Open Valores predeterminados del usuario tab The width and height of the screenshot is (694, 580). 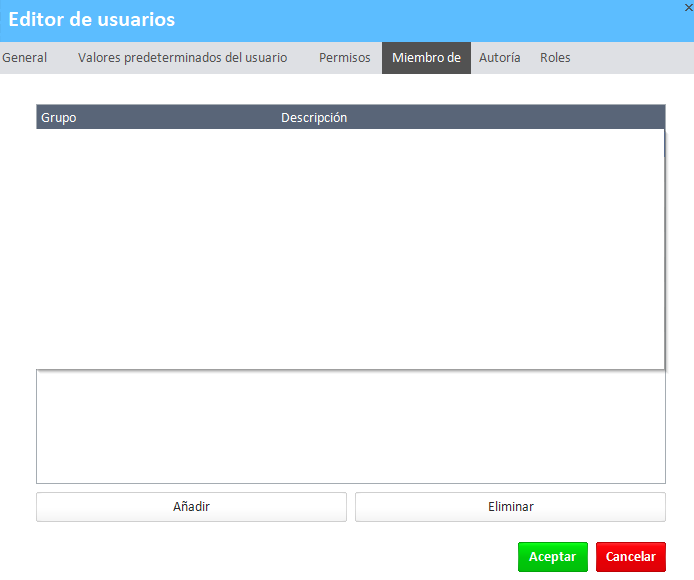(x=182, y=58)
